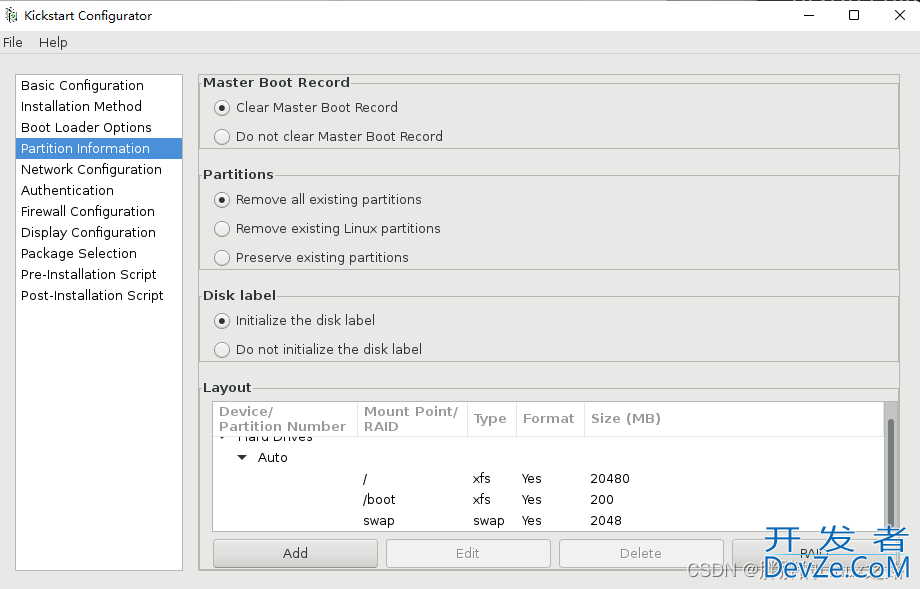Viewport: 920px width, 589px height.
Task: Select Remove all existing partitions
Action: pyautogui.click(x=222, y=200)
